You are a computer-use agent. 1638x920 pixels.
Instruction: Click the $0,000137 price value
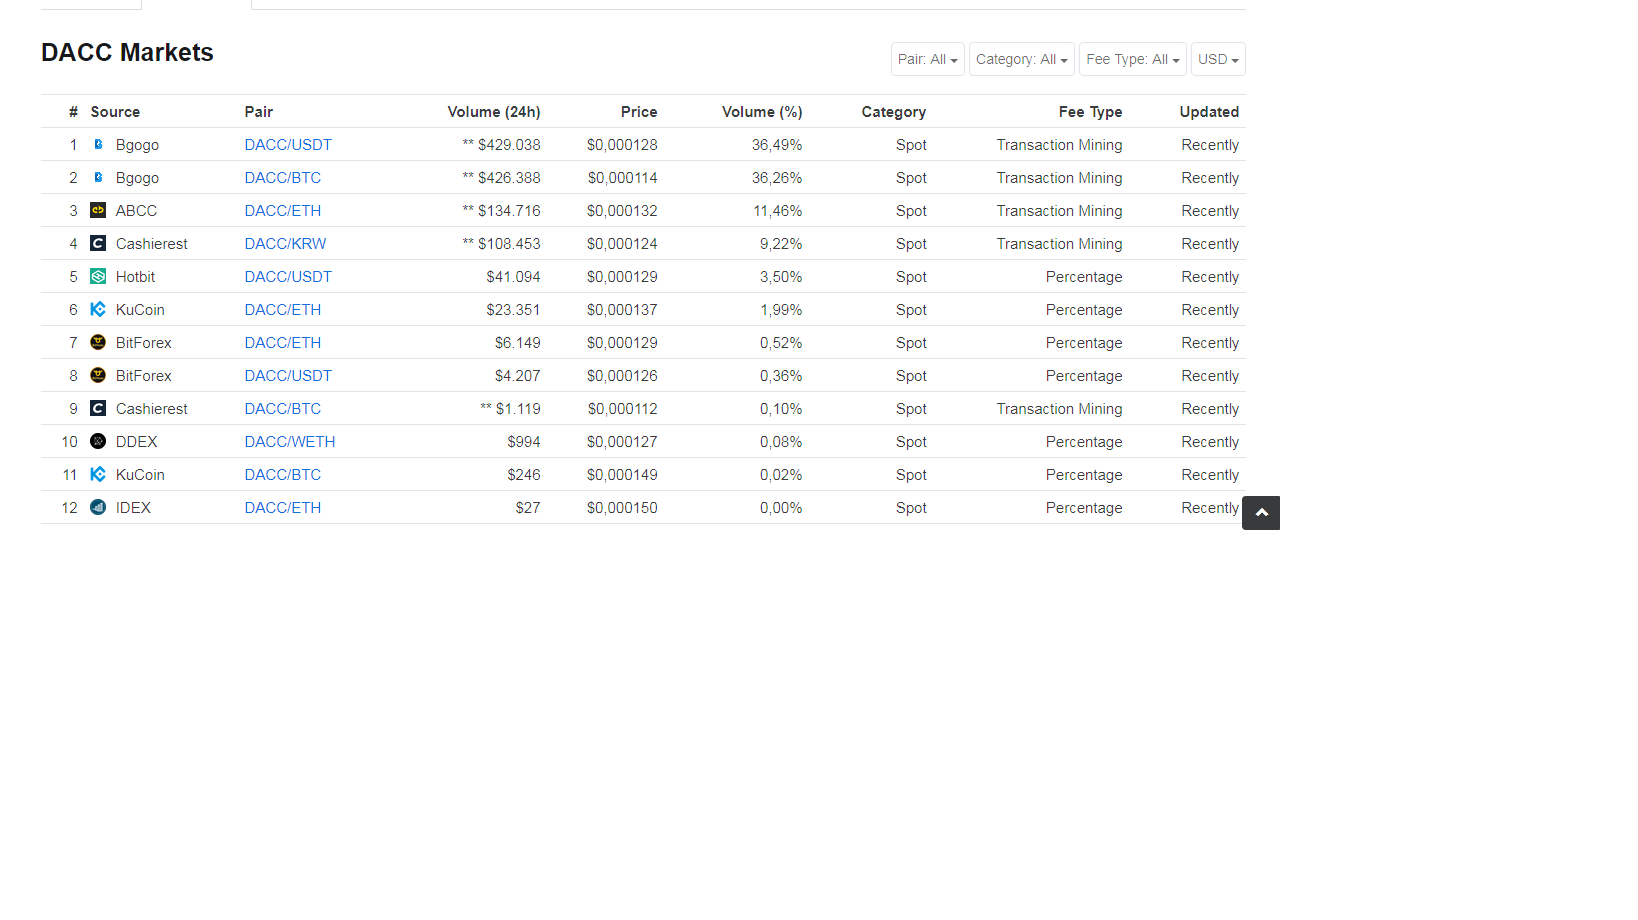[x=622, y=310]
